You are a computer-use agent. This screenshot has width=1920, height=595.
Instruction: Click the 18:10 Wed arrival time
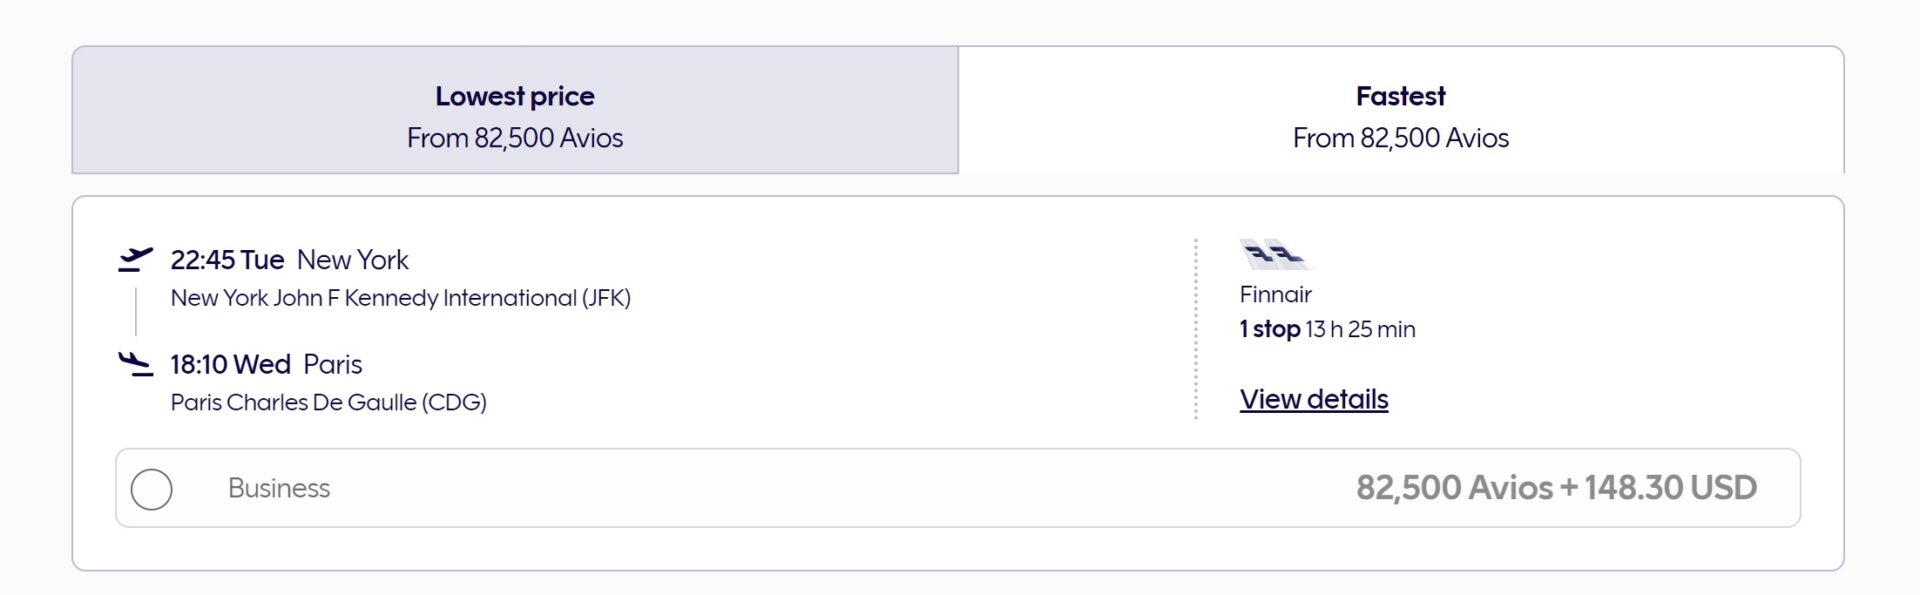point(230,364)
